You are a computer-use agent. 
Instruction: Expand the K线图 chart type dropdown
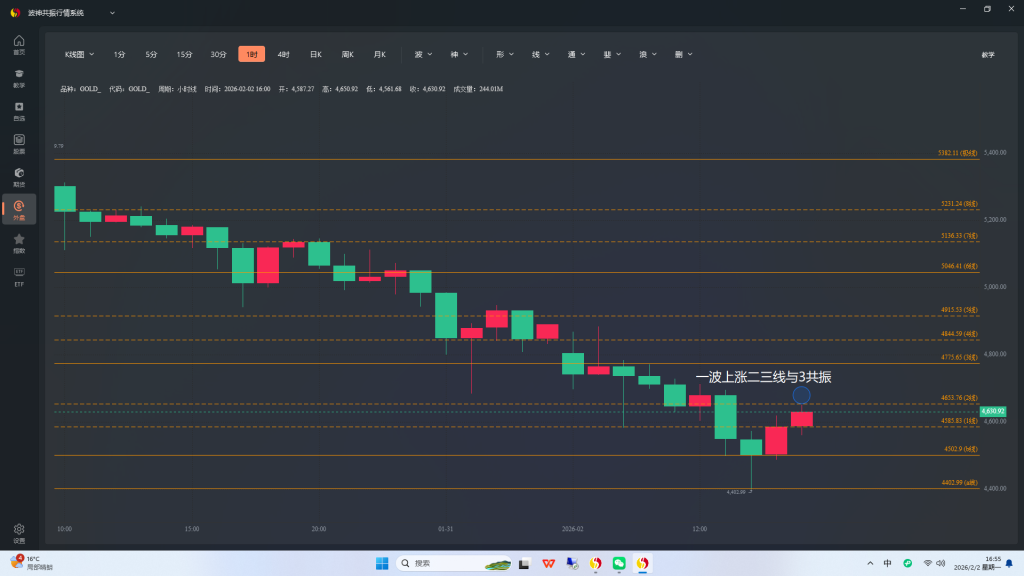click(79, 54)
